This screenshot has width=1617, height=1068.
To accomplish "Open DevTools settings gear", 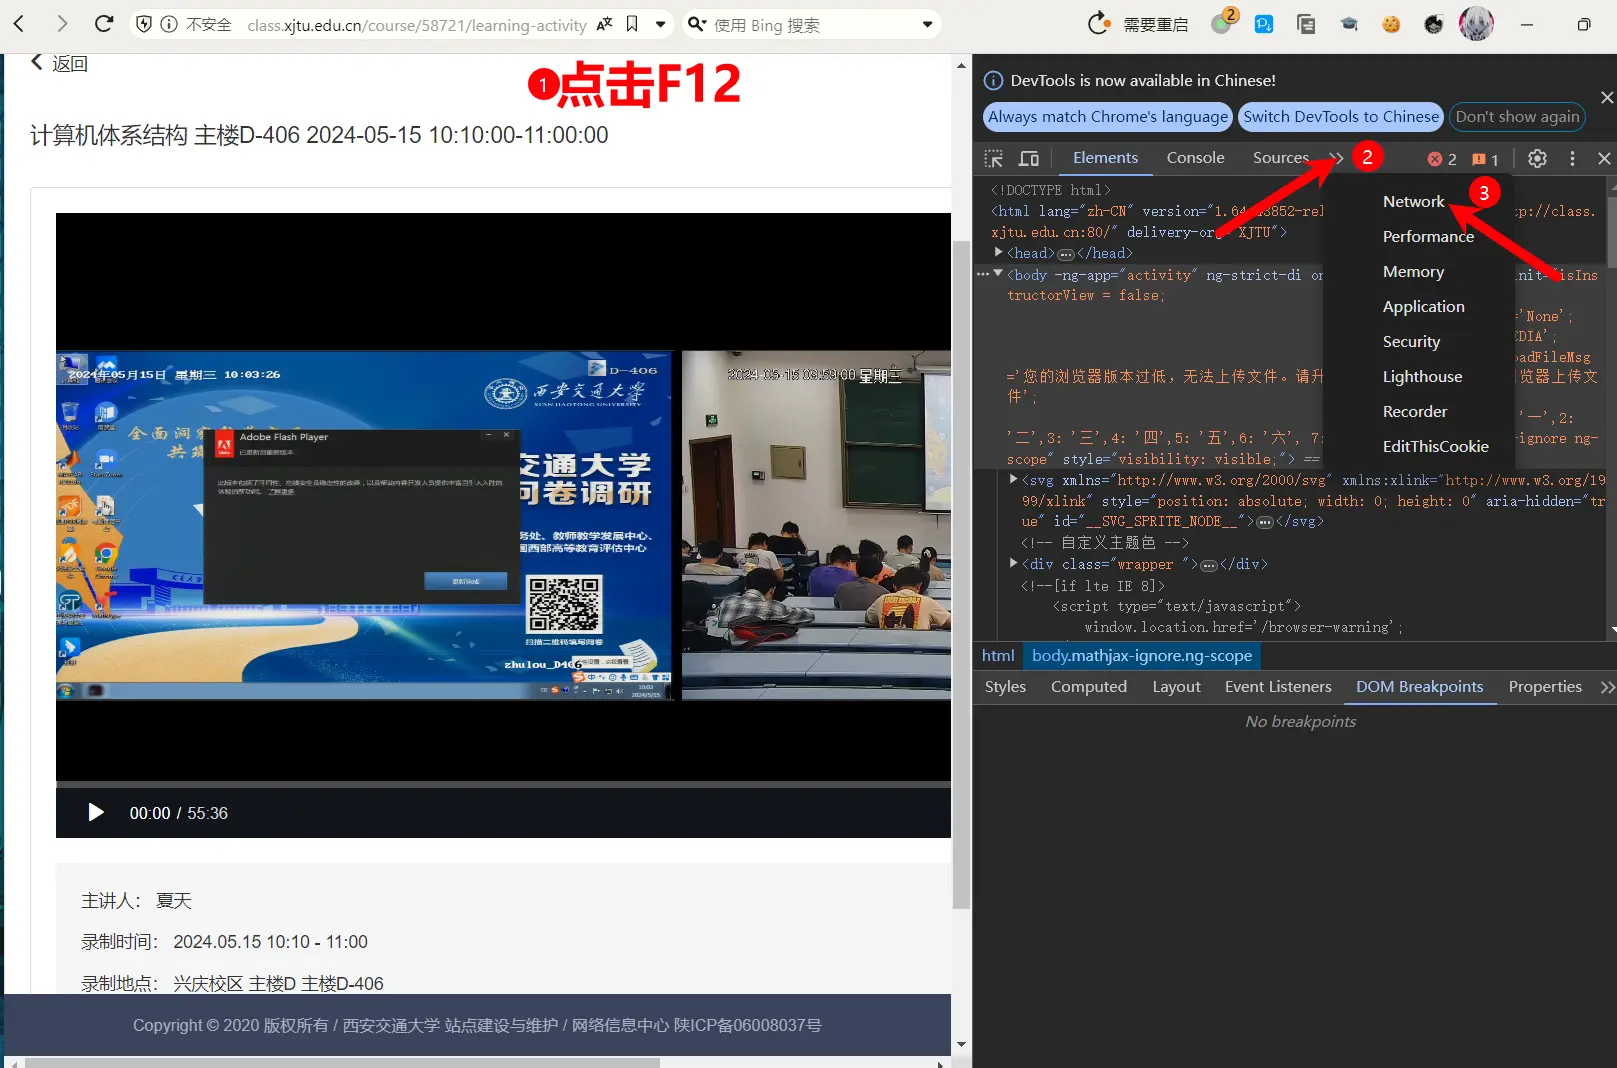I will point(1537,158).
